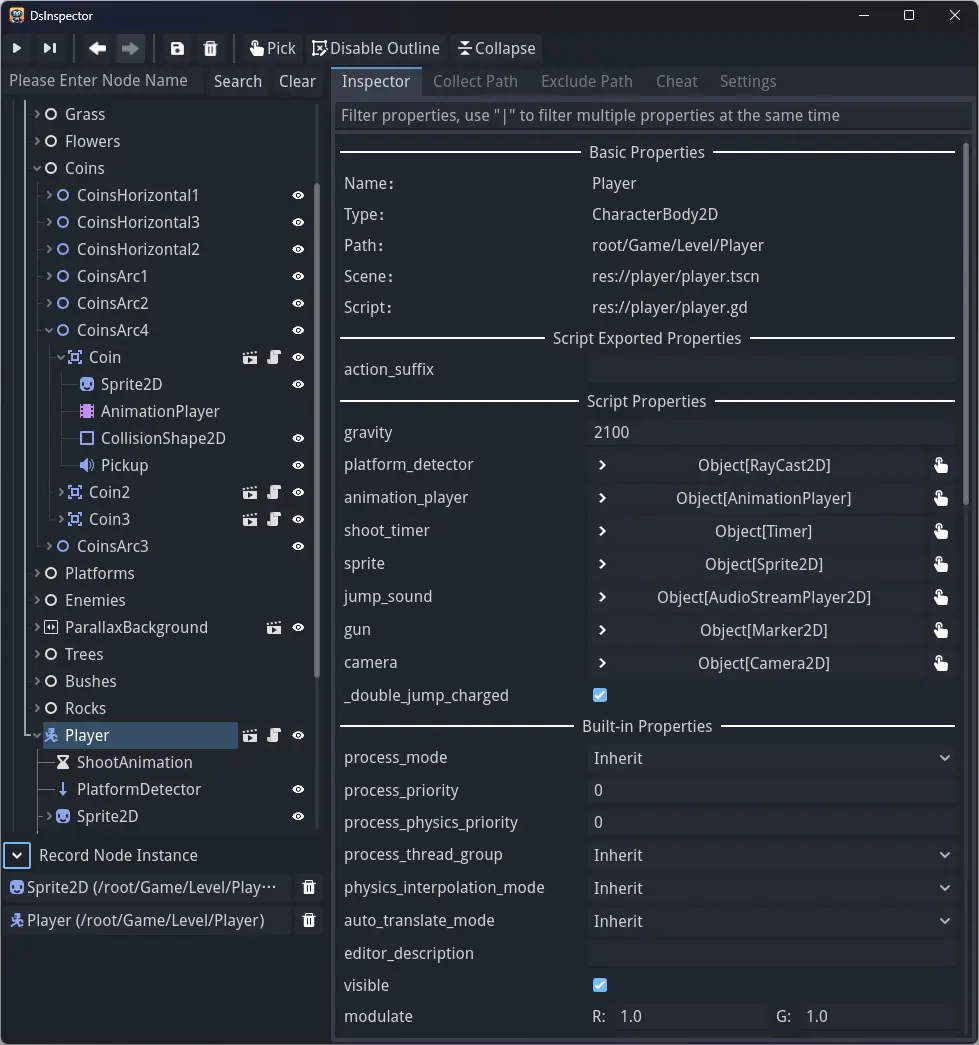Delete recorded Sprite2D node instance
The height and width of the screenshot is (1045, 979).
[309, 888]
